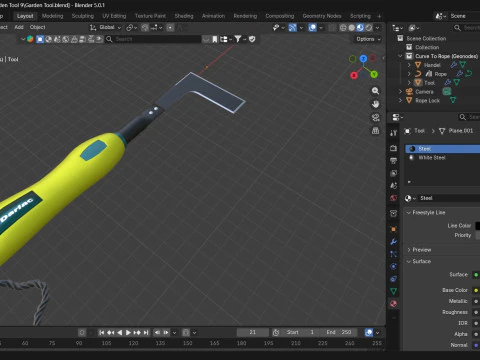Click the Line Color swatch
480x360 pixels.
[477, 226]
